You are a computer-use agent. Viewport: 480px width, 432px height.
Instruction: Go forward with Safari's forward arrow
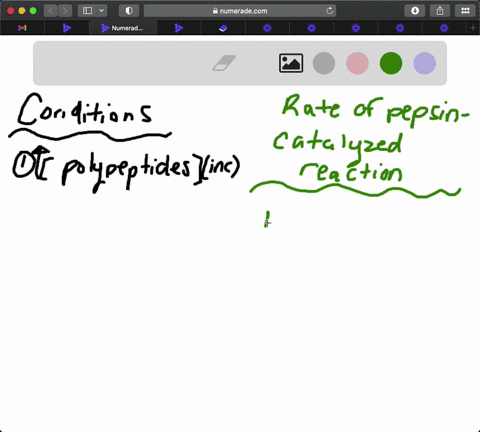65,11
